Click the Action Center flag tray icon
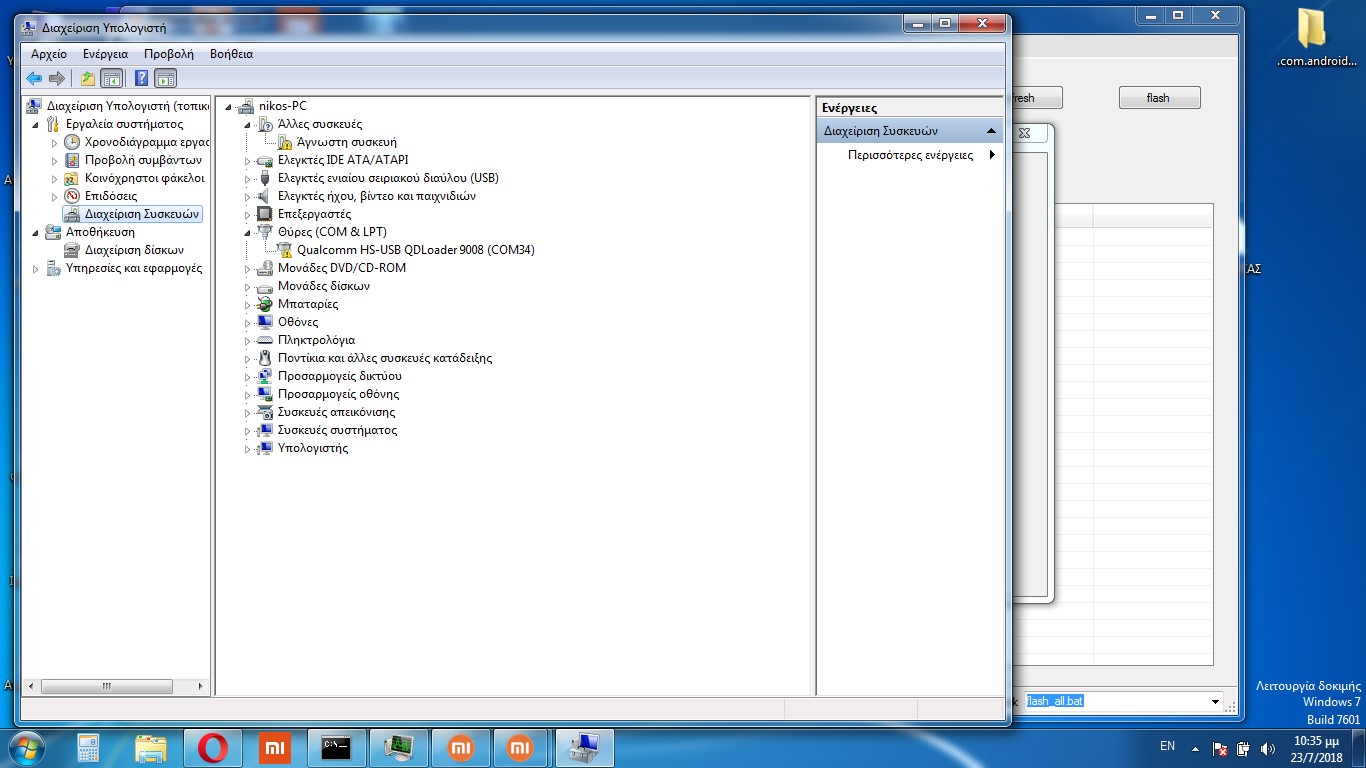 point(1220,748)
